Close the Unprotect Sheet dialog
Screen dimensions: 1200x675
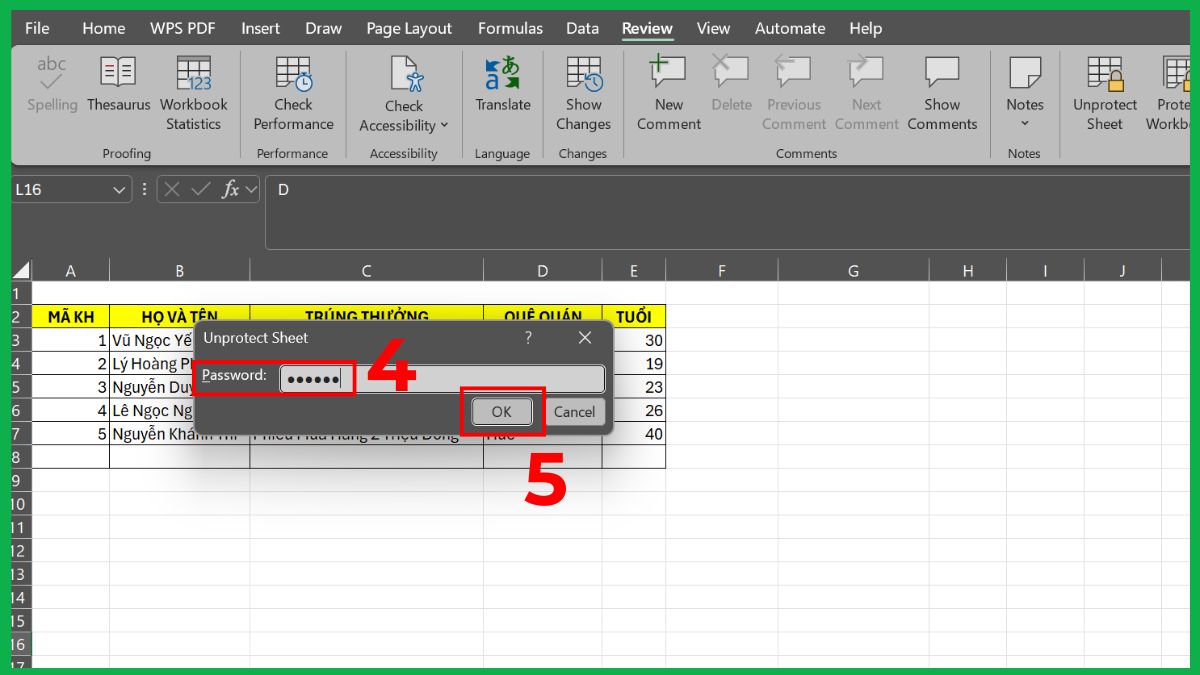pyautogui.click(x=584, y=338)
